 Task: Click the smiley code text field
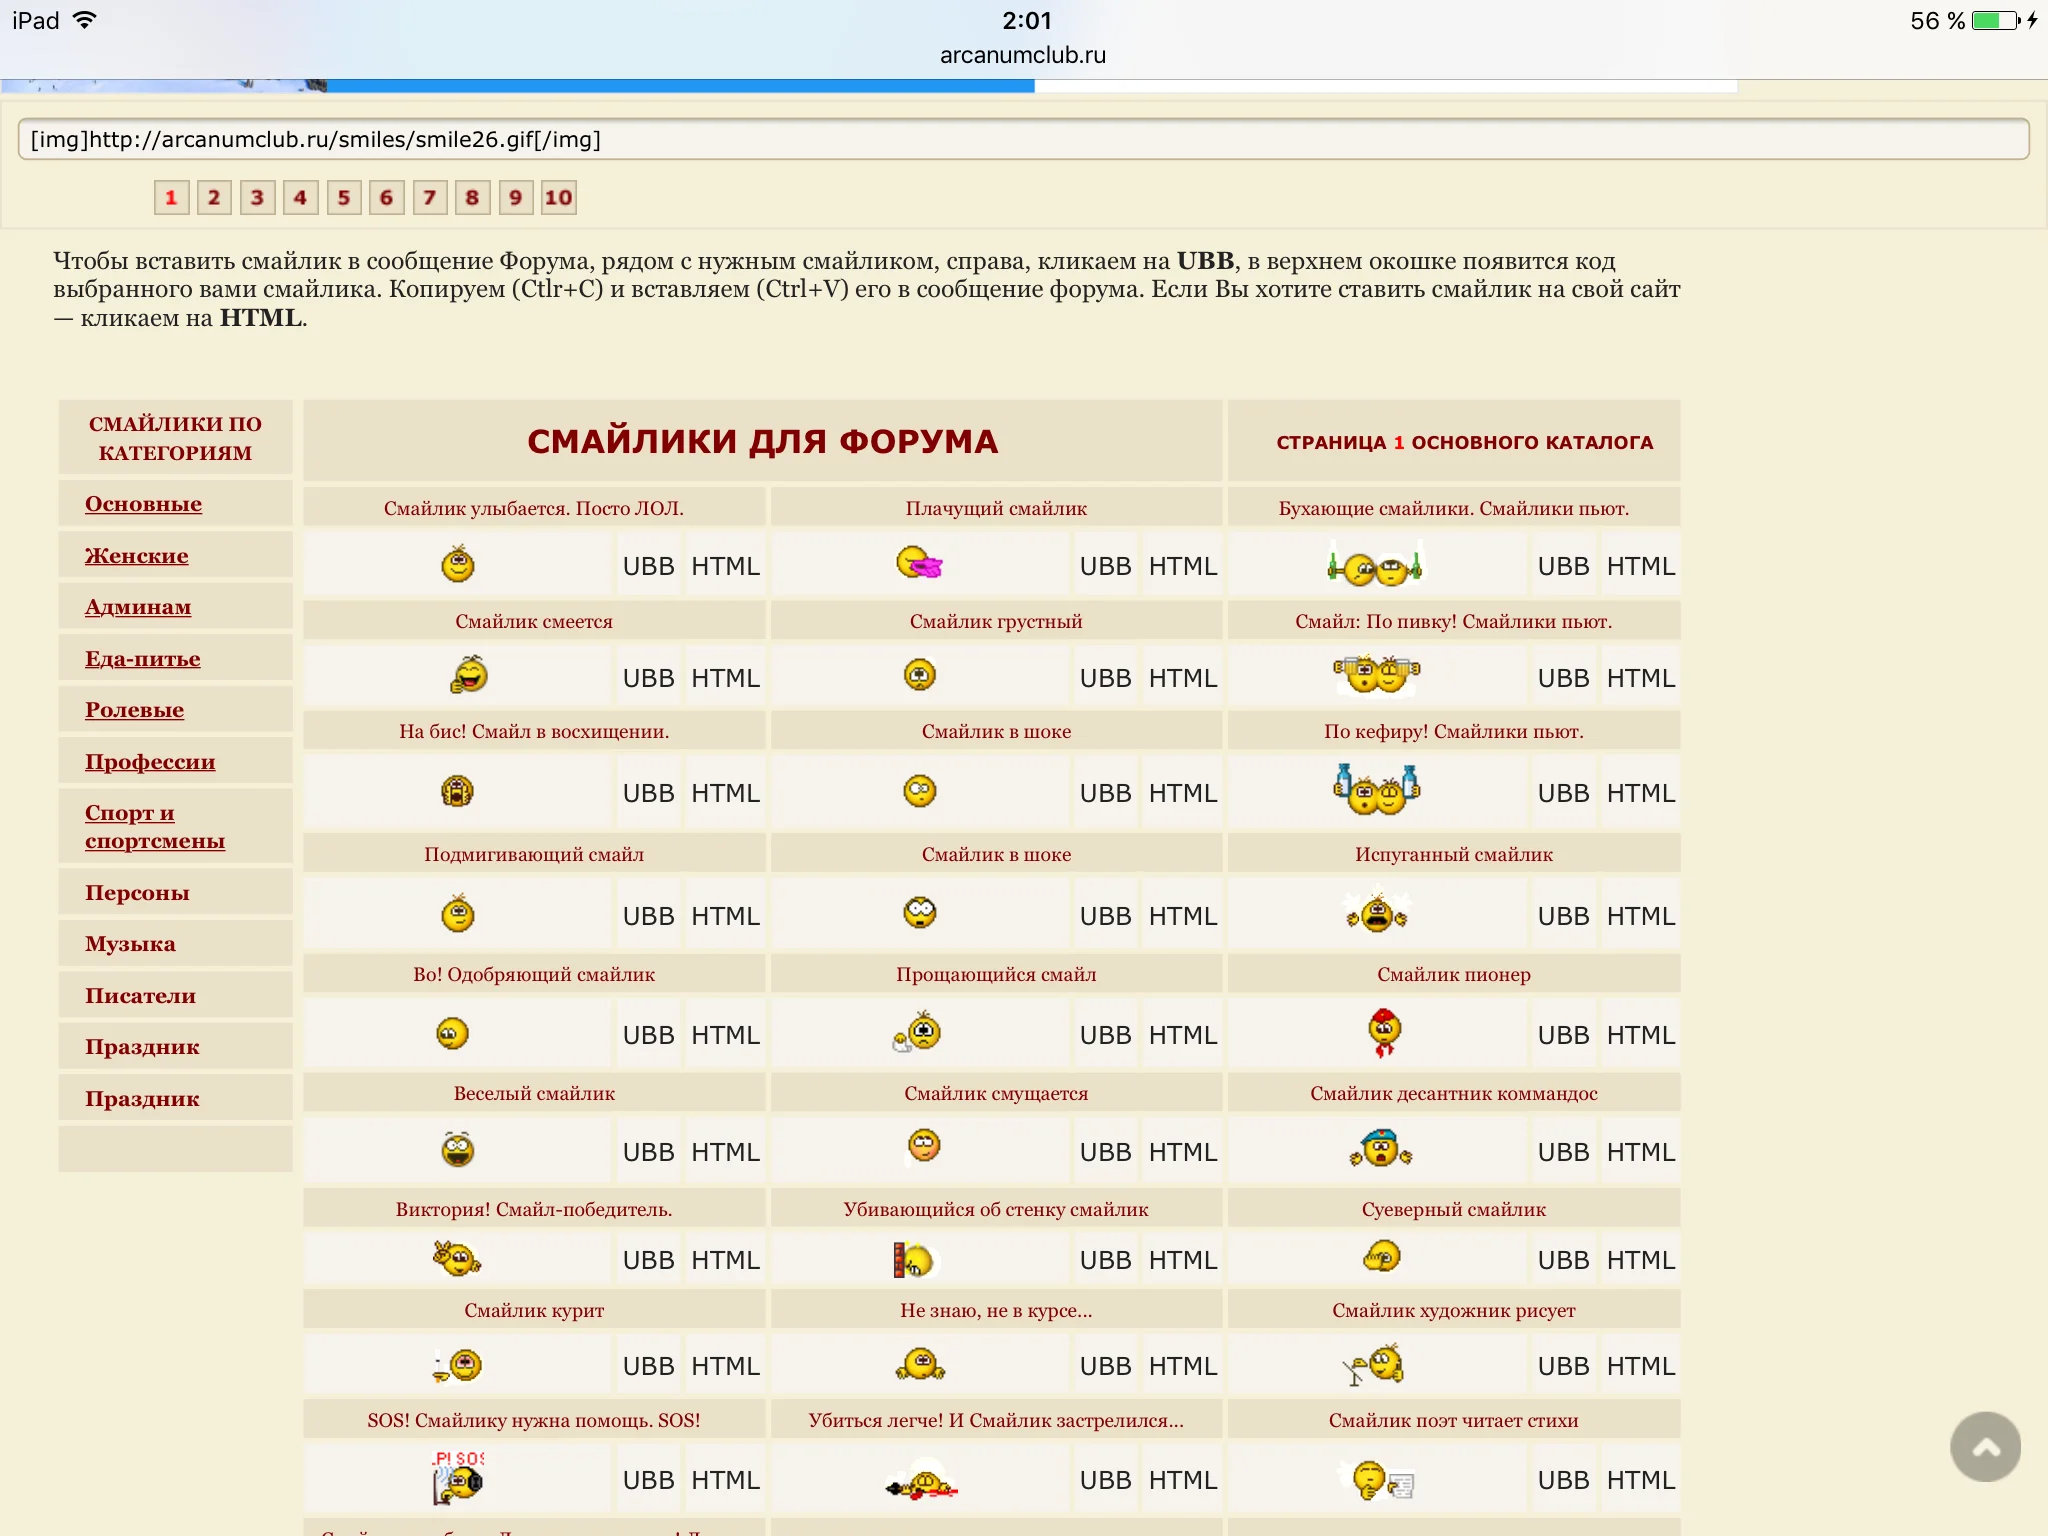tap(1022, 140)
